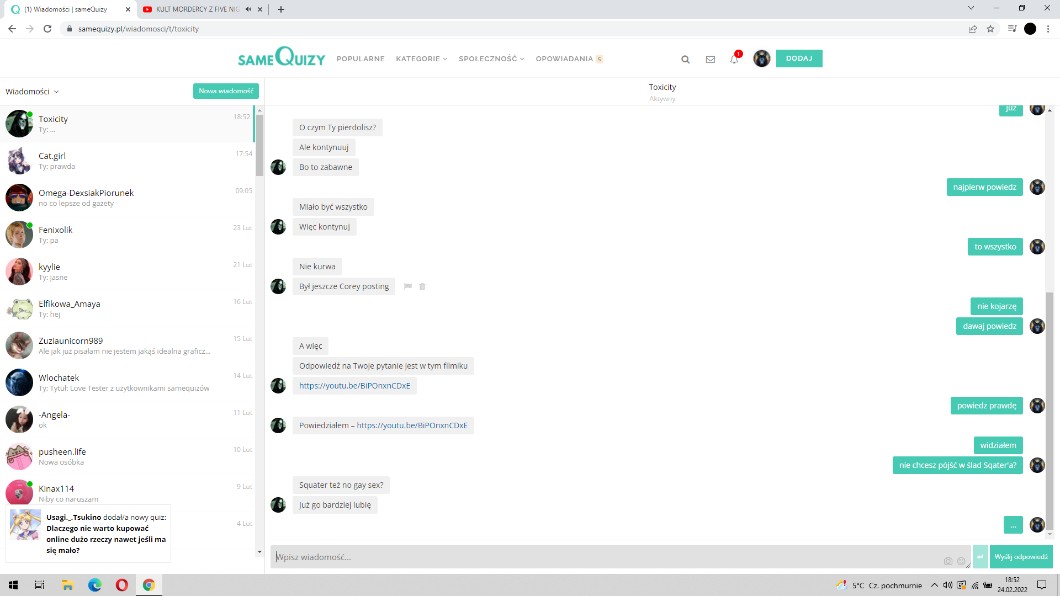Click the camera icon in message box
The image size is (1060, 596).
[x=948, y=561]
